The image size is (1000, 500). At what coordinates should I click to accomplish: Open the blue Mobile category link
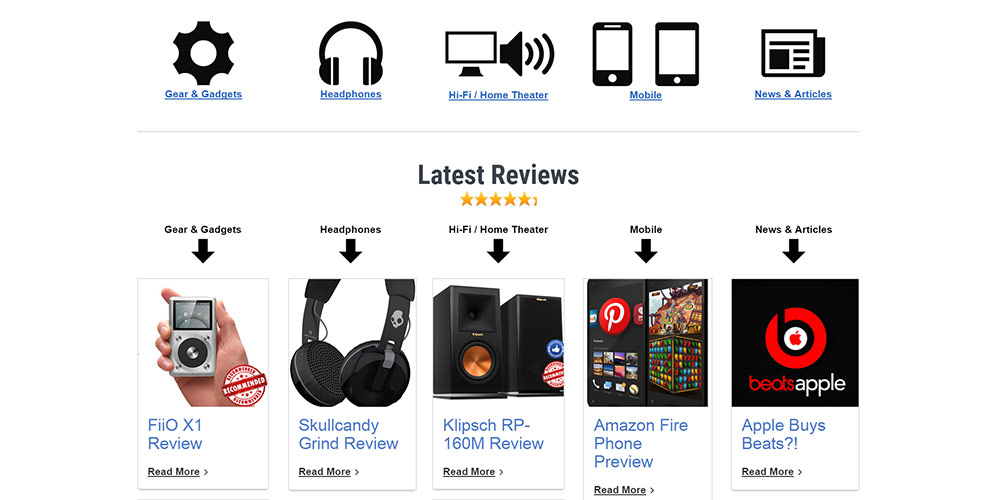(x=645, y=95)
